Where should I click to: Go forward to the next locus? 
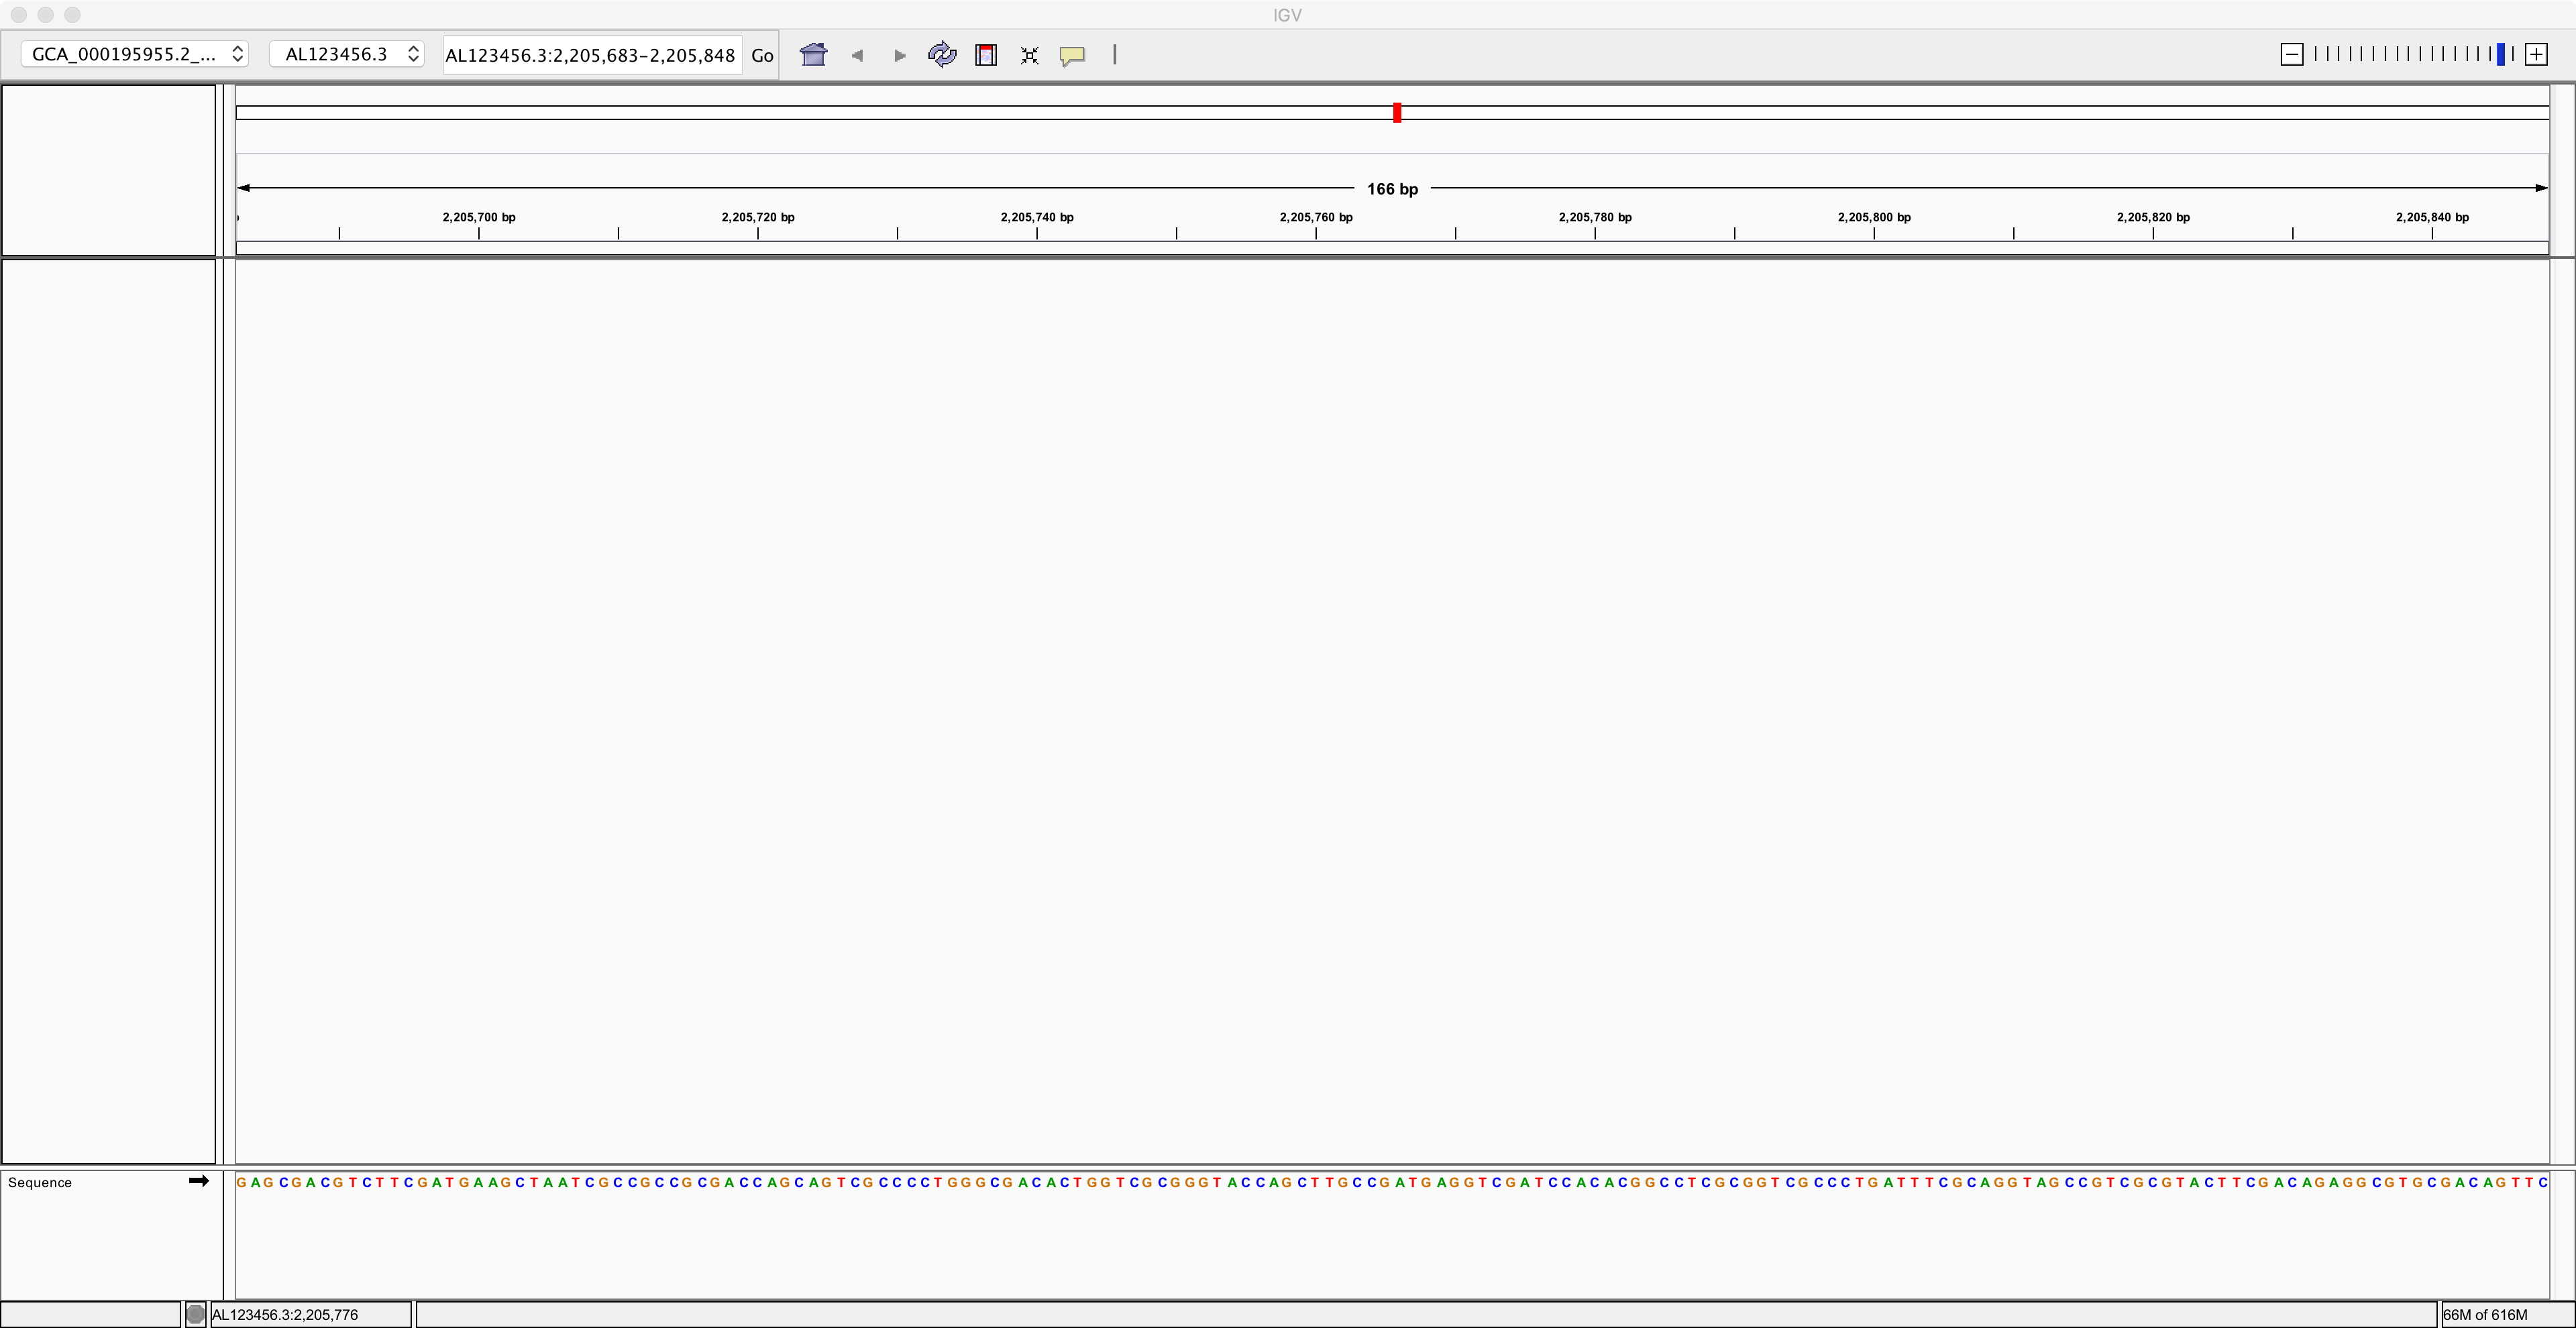tap(899, 55)
